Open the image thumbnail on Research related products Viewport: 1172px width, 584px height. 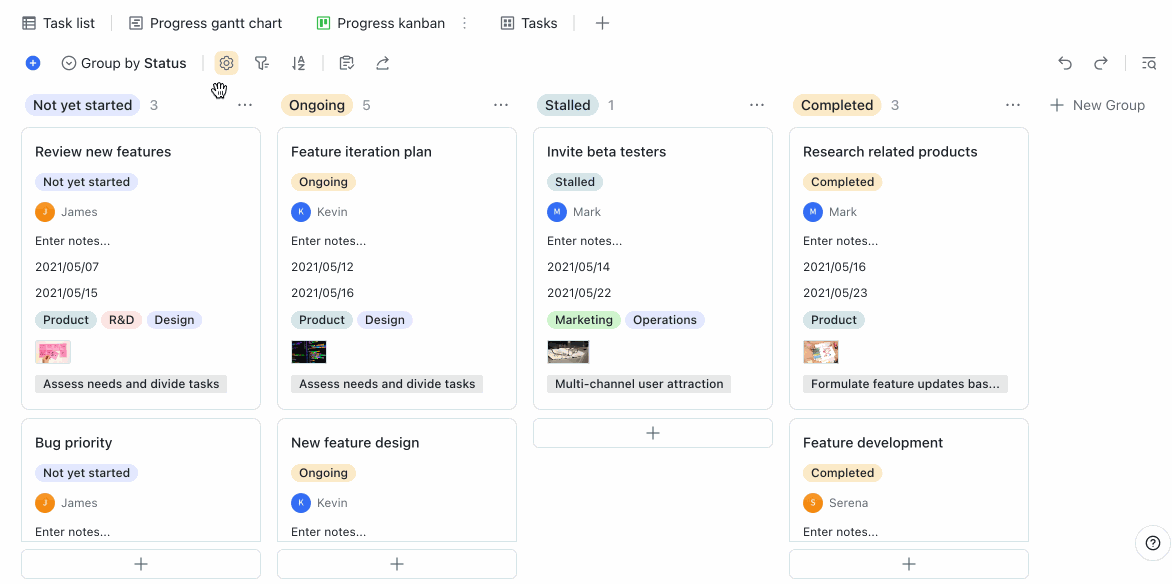coord(820,351)
